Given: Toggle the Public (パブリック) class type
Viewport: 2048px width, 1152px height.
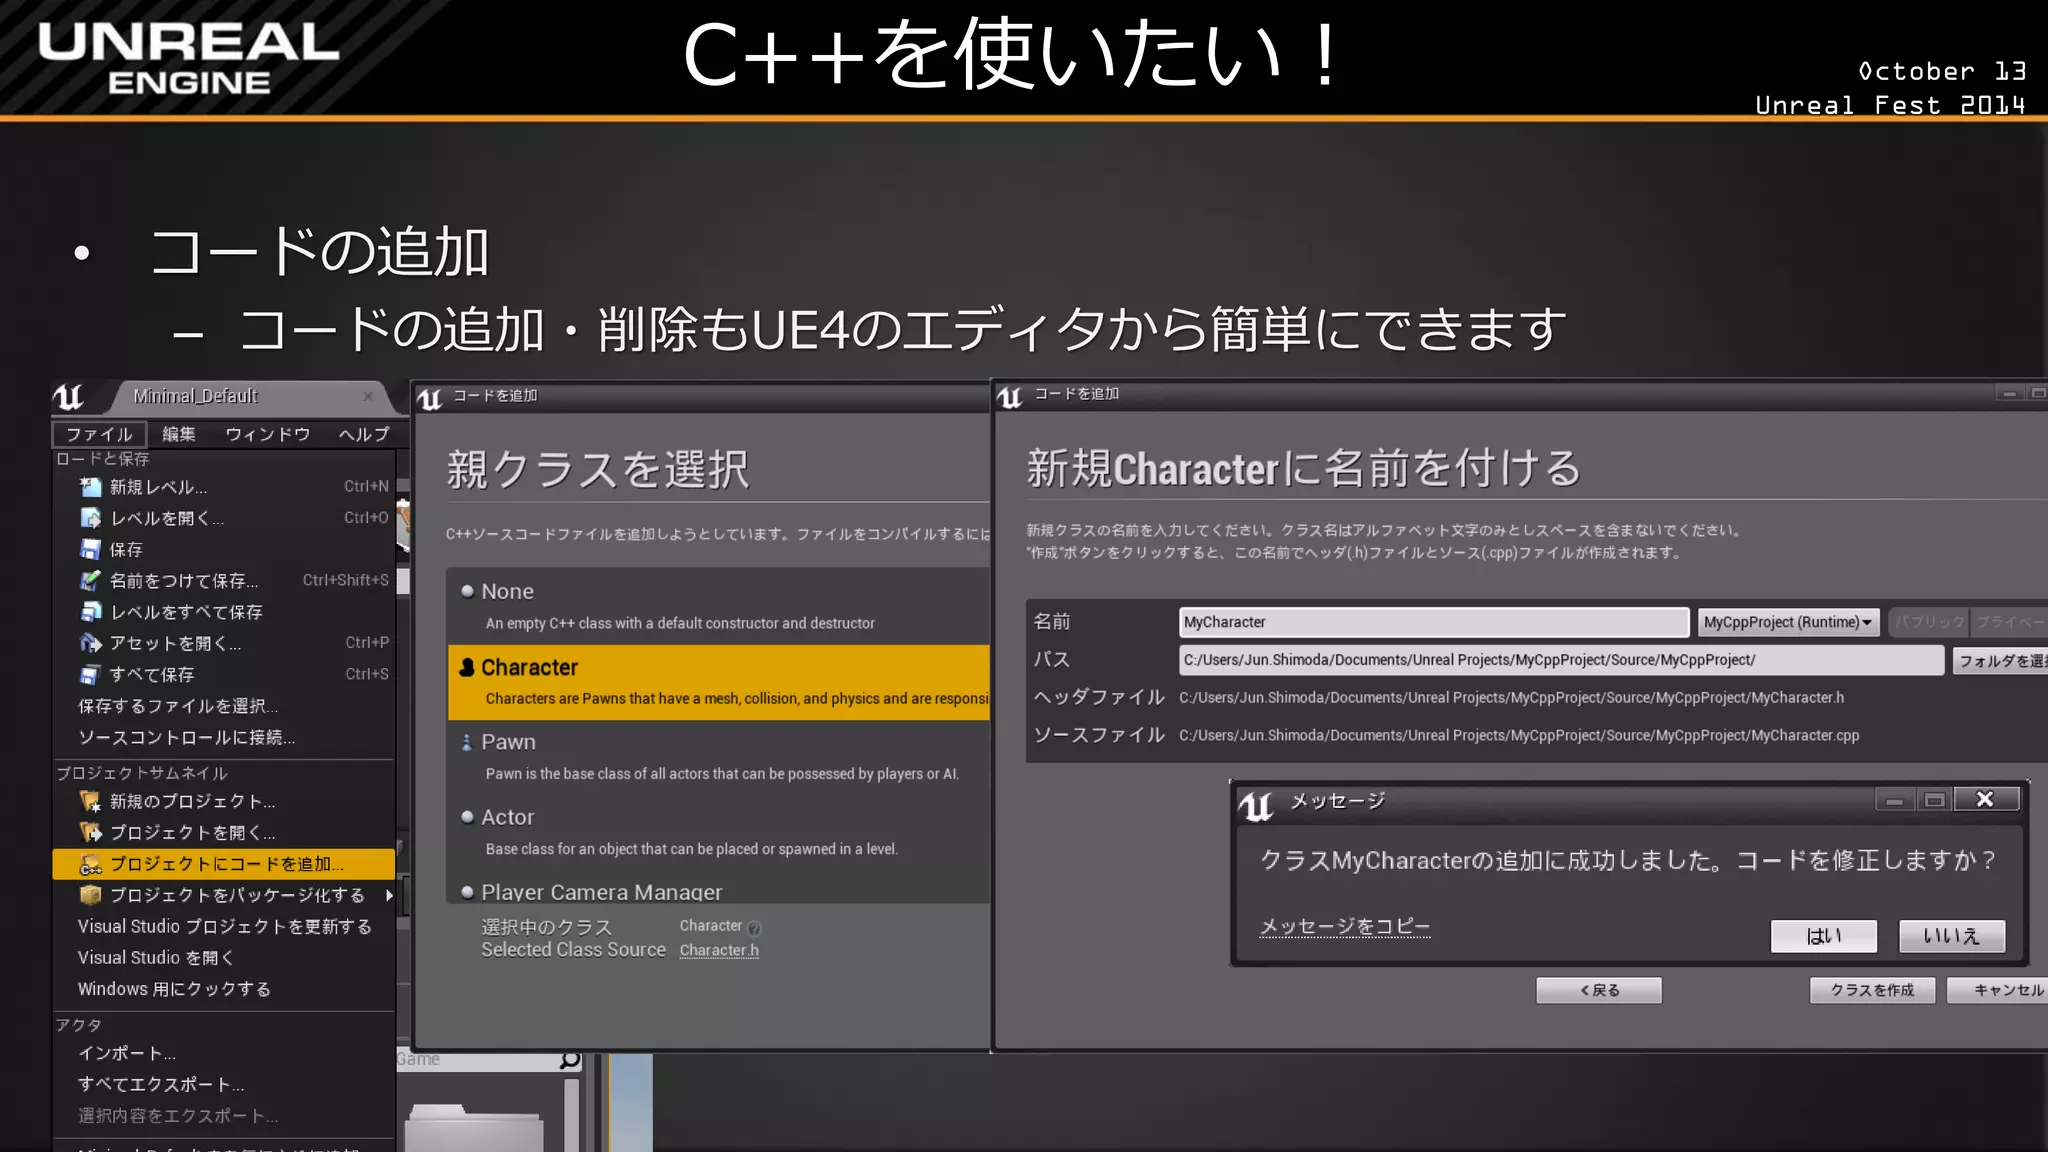Looking at the screenshot, I should coord(1929,622).
